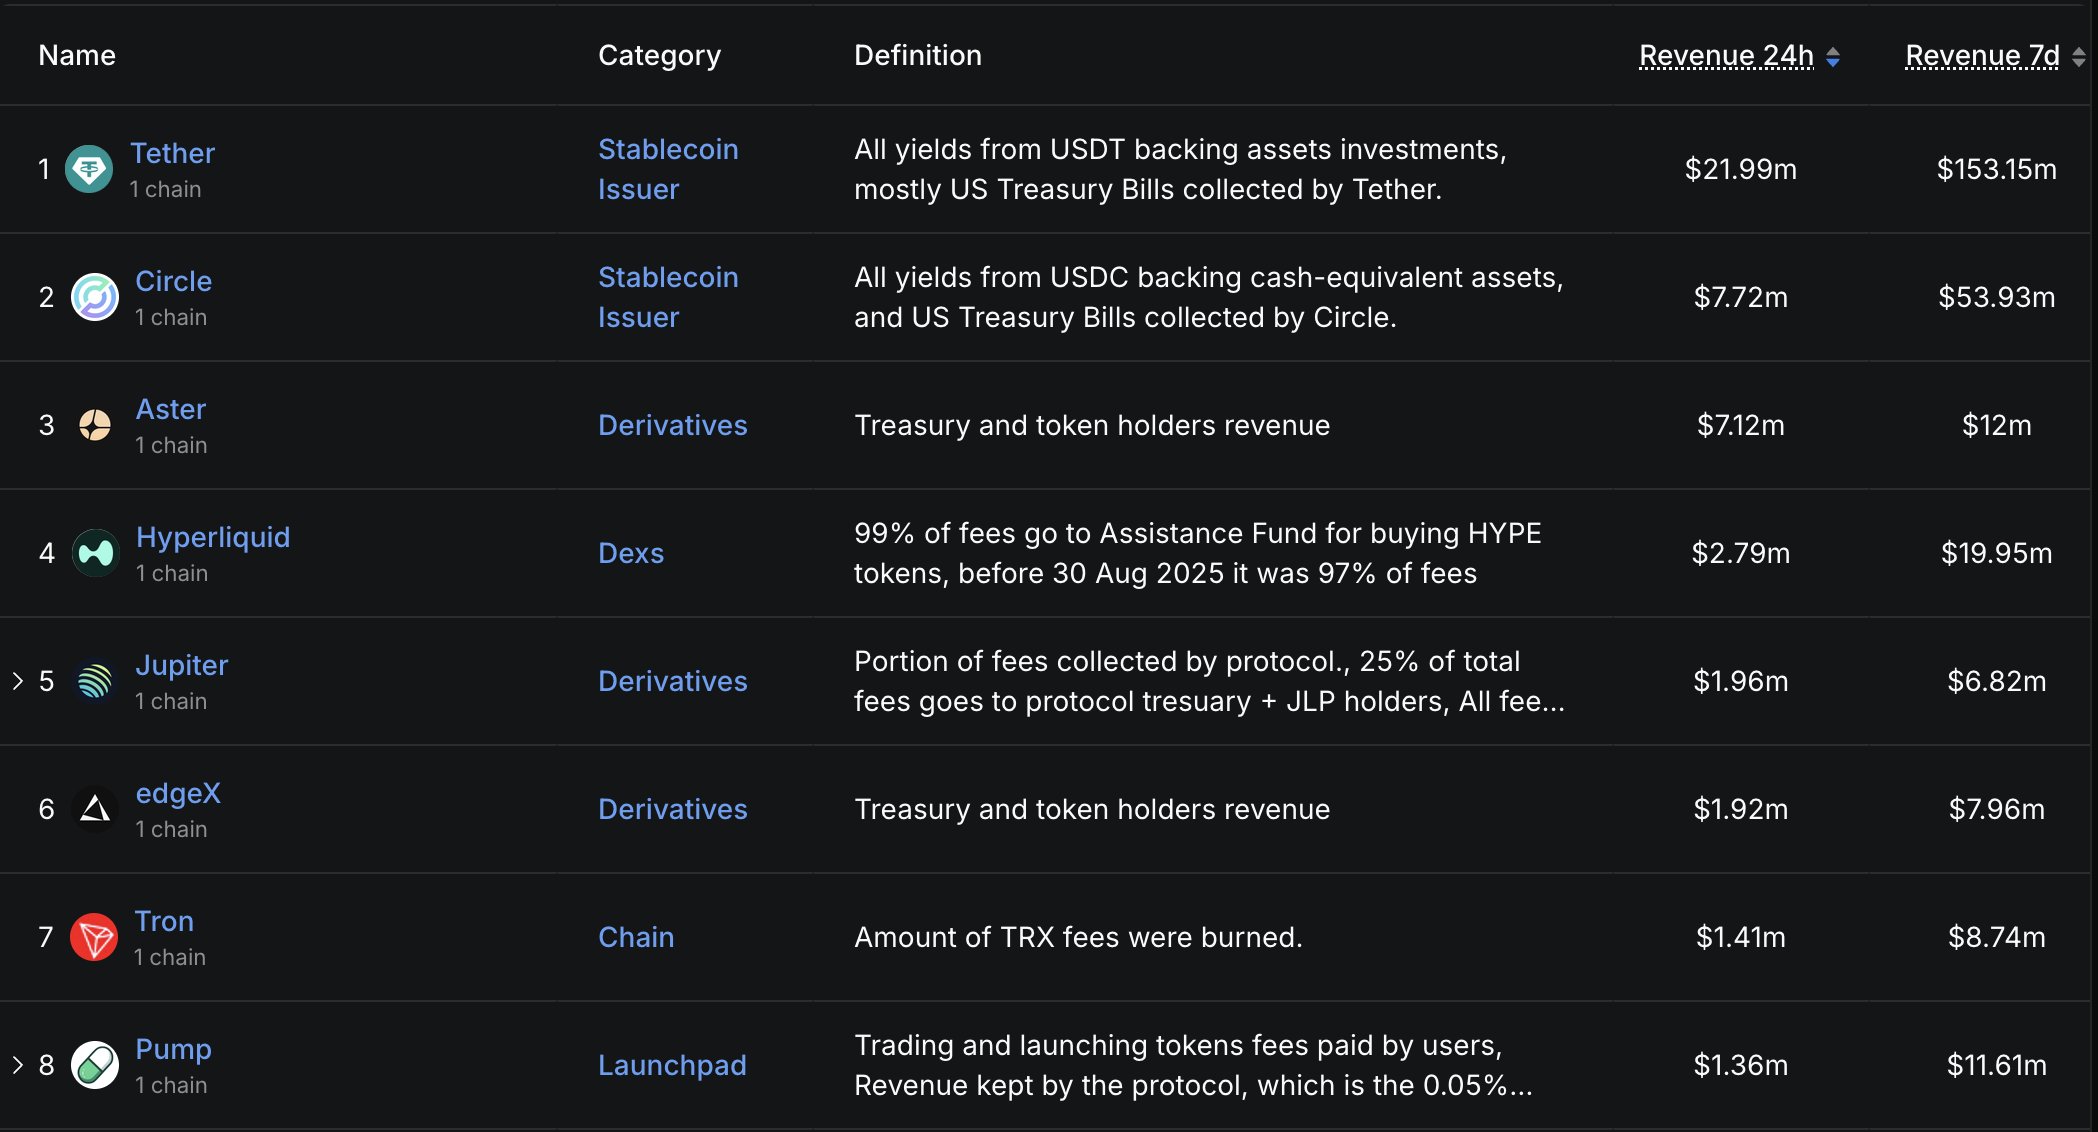
Task: Go to the Dexs category
Action: tap(631, 553)
